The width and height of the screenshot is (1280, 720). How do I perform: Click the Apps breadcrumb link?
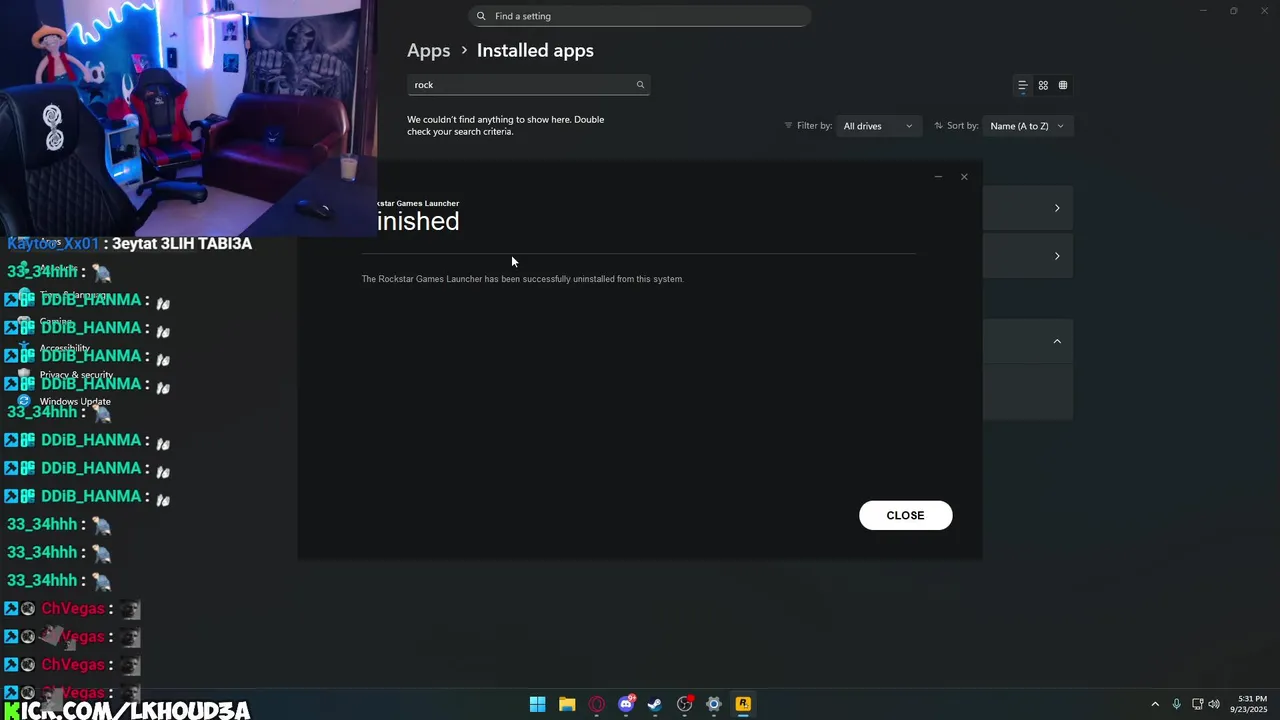click(x=428, y=50)
